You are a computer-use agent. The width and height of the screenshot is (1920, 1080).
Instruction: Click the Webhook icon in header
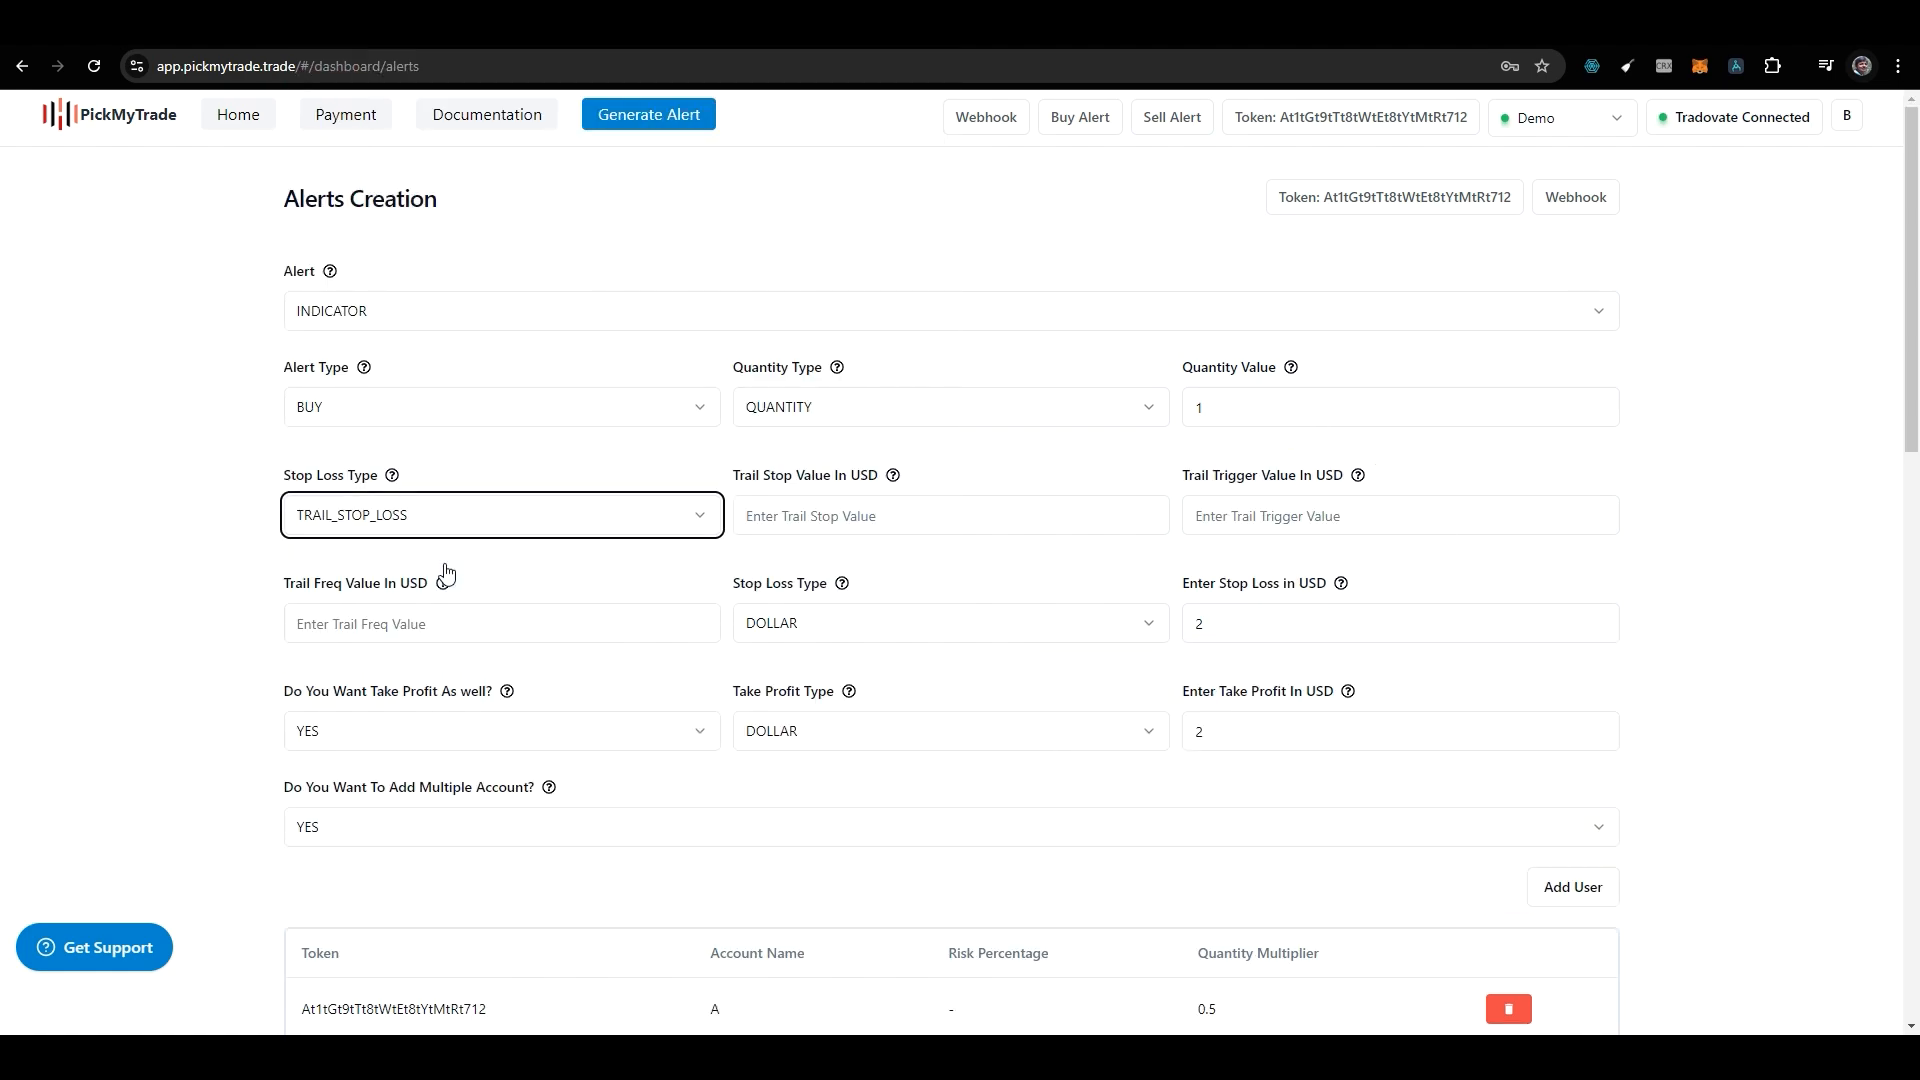click(x=988, y=117)
